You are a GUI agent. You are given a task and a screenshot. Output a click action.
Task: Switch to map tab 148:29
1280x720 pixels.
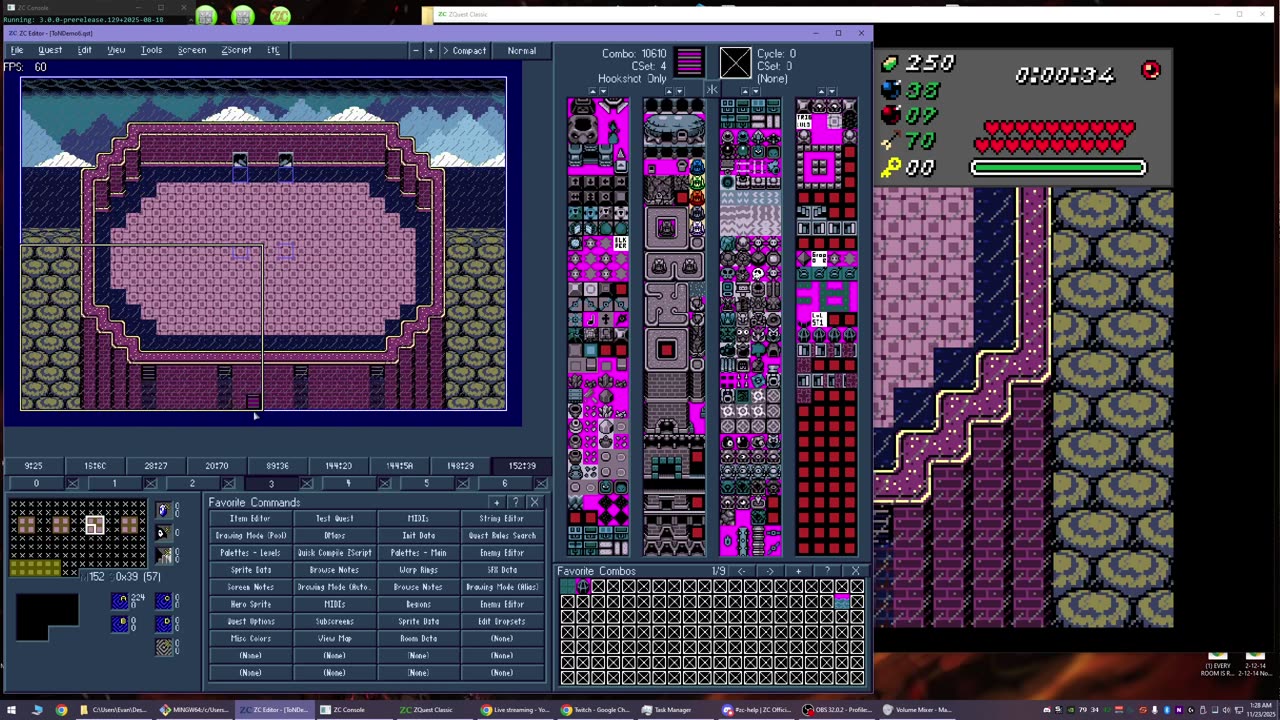[x=460, y=466]
